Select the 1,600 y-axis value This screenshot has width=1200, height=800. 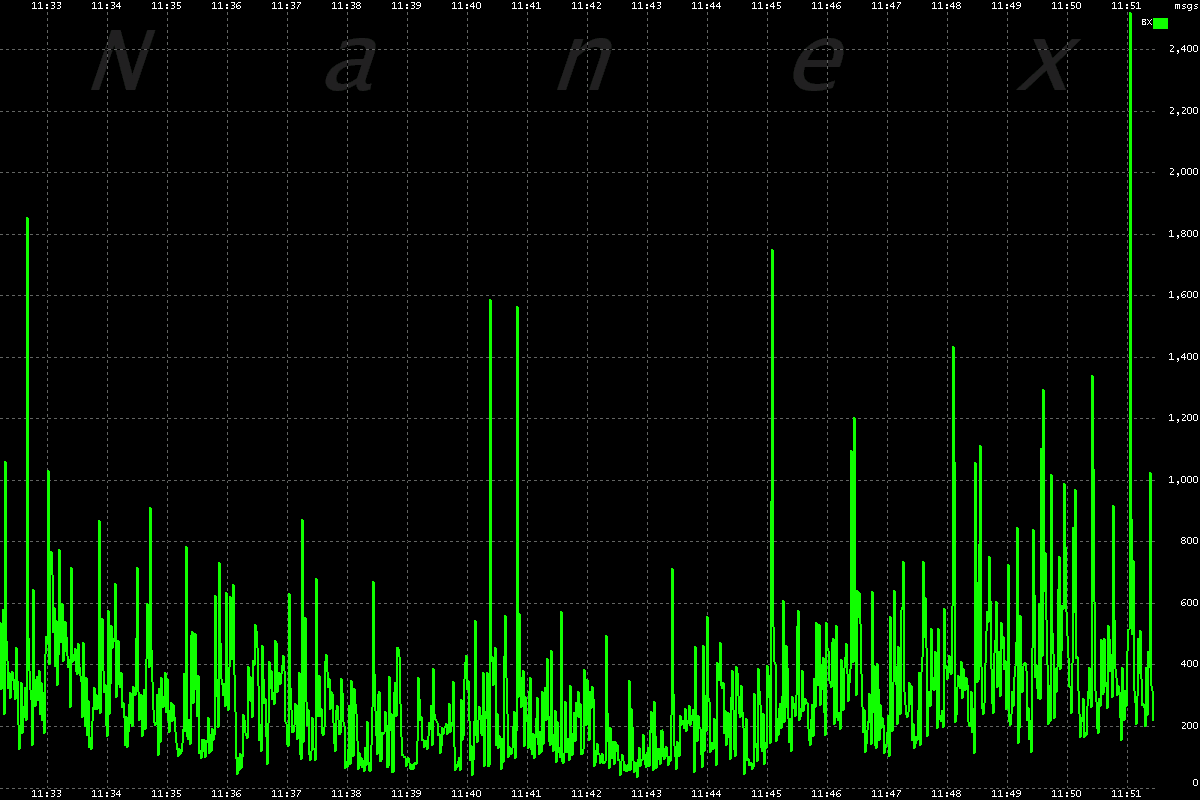click(1183, 295)
